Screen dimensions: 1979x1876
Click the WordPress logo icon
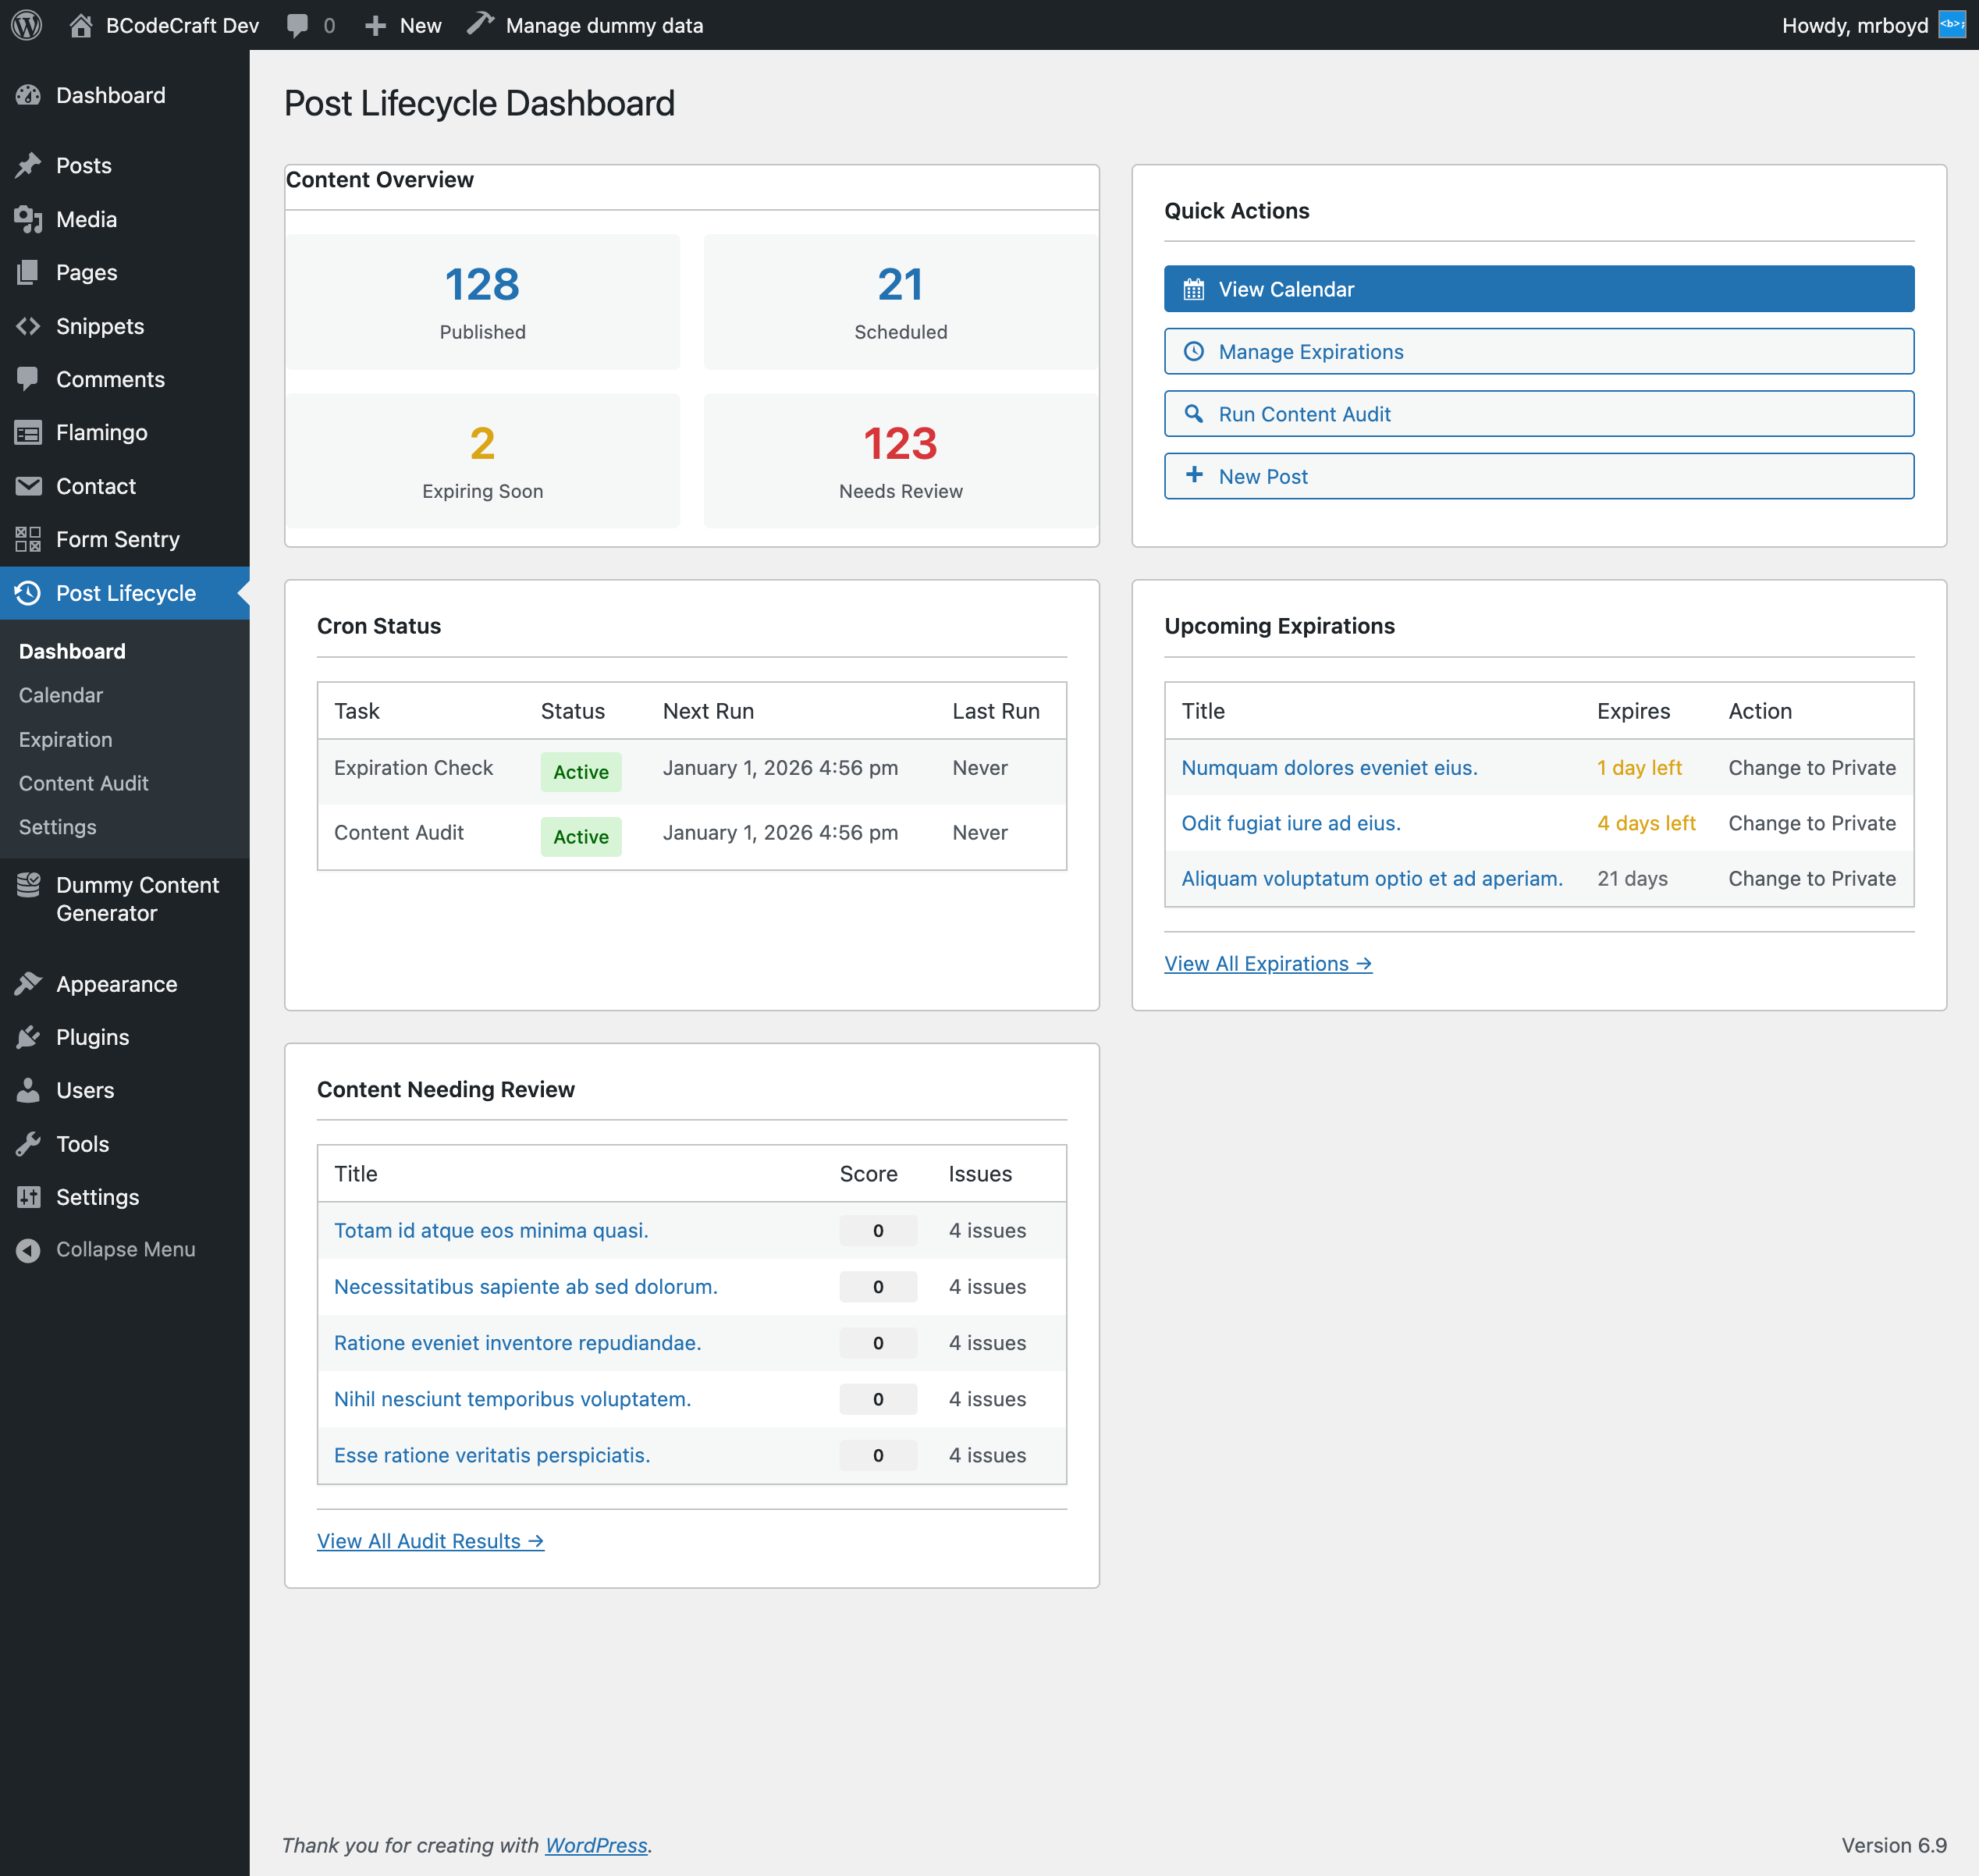click(27, 25)
